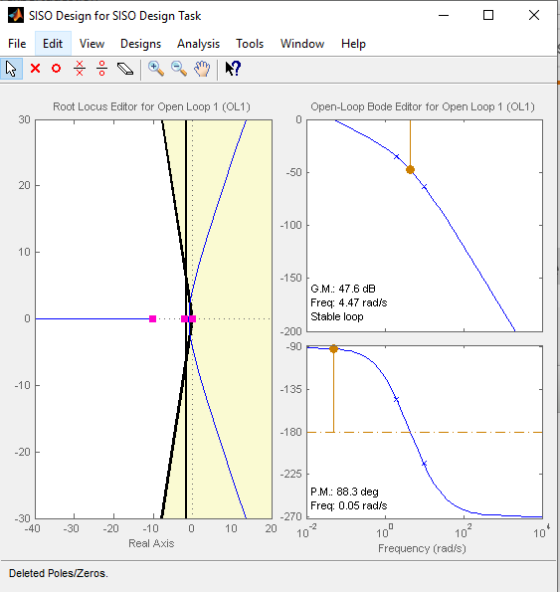Click the orange gain margin marker on magnitude plot
Screen dimensions: 560x592
click(x=410, y=170)
